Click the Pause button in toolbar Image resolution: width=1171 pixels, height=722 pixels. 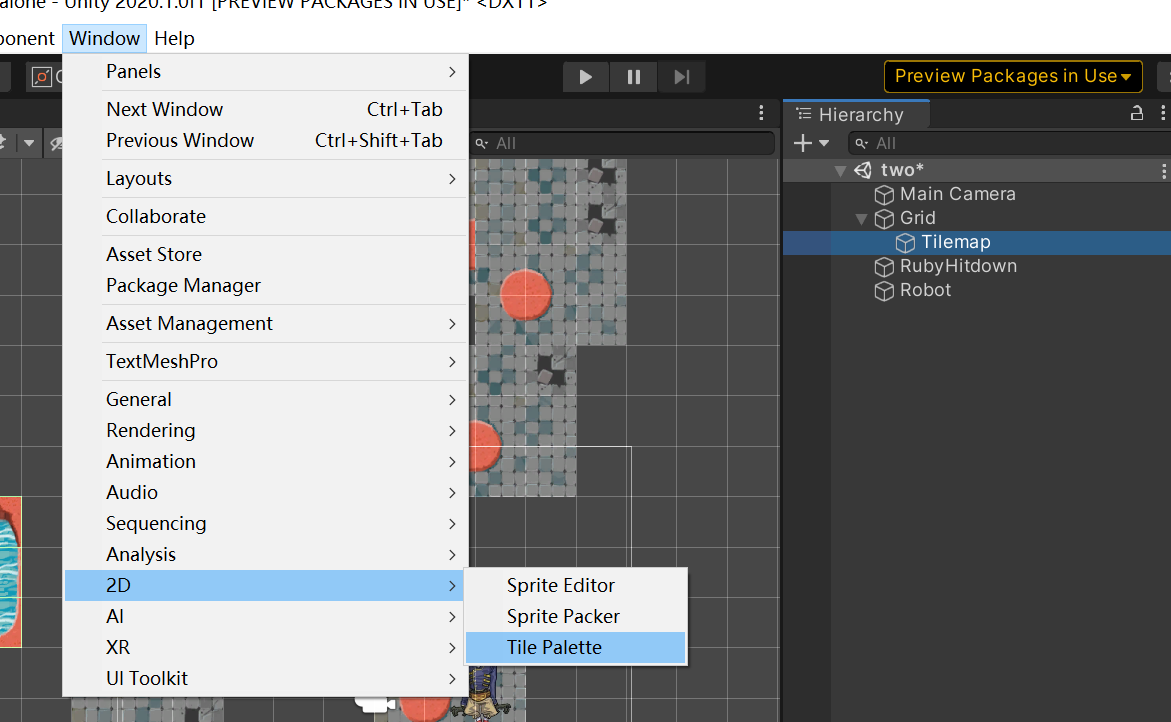[x=633, y=77]
